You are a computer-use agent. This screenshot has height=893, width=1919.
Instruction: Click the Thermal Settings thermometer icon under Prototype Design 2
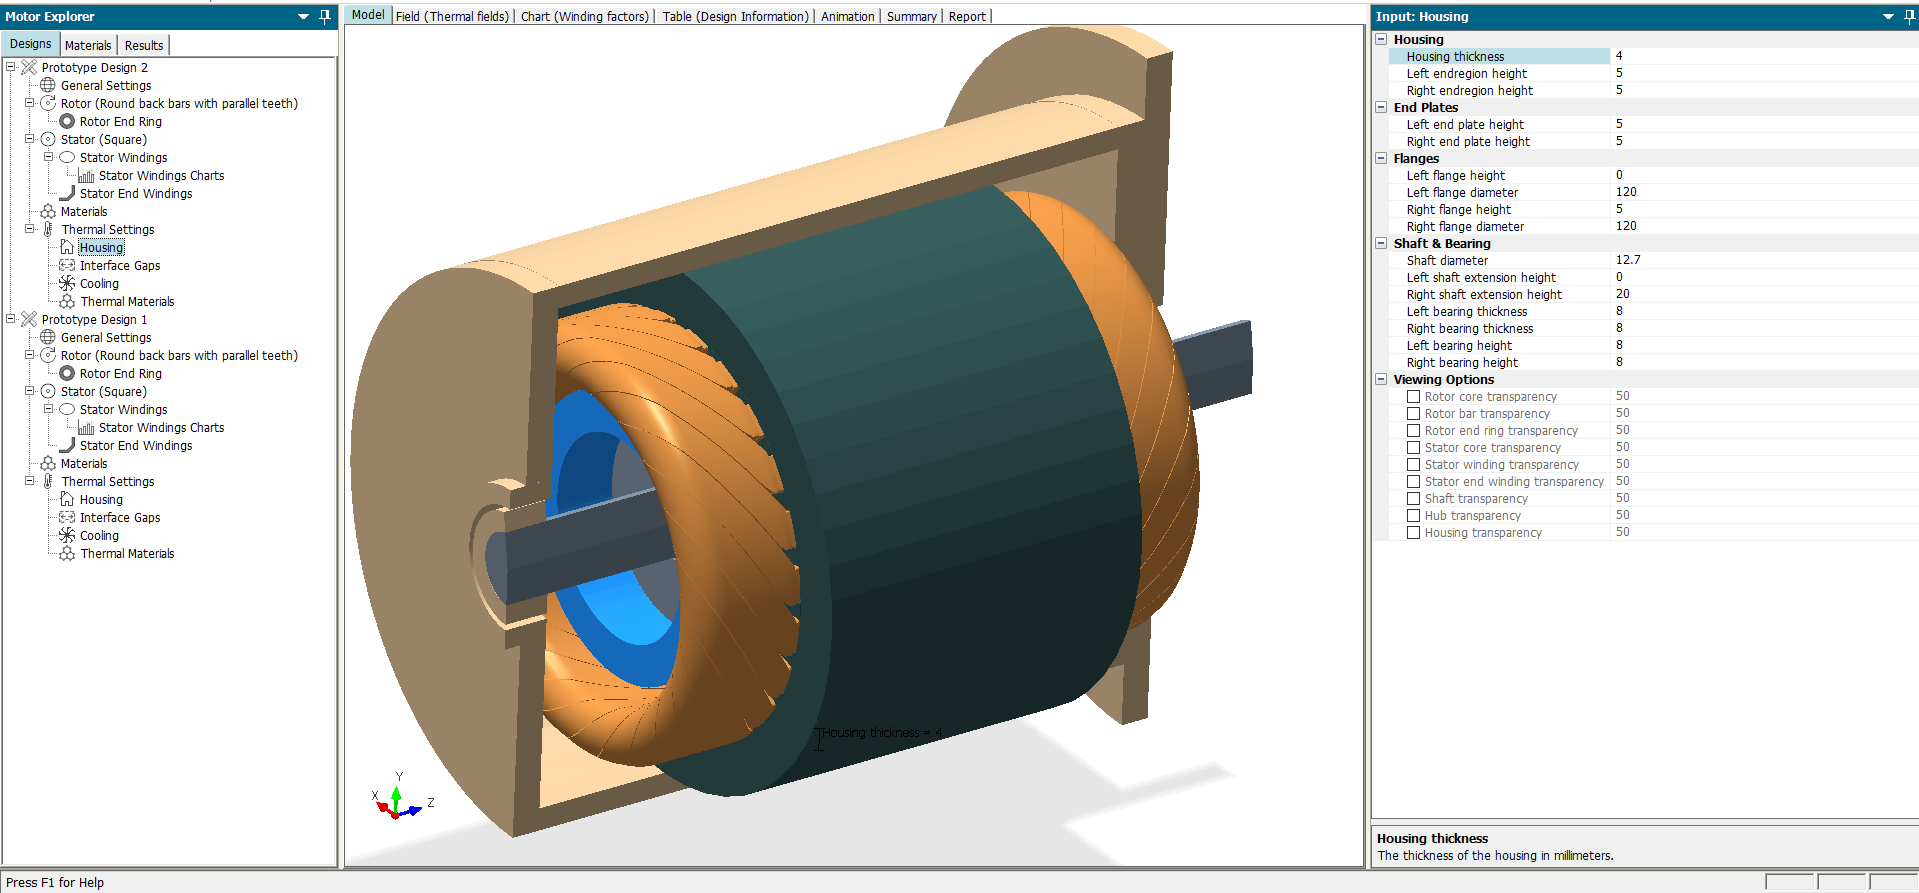click(48, 229)
